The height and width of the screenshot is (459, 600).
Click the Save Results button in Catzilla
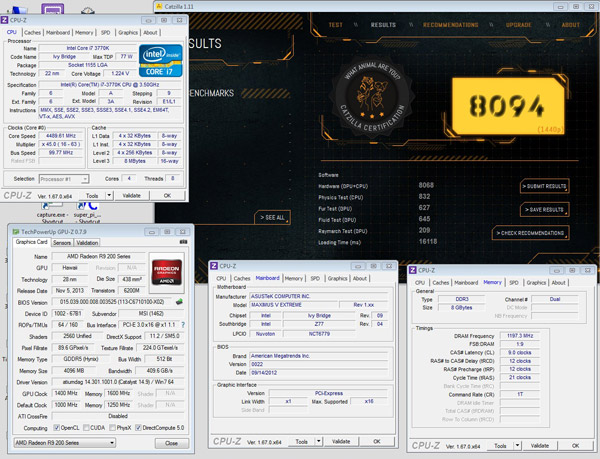544,210
